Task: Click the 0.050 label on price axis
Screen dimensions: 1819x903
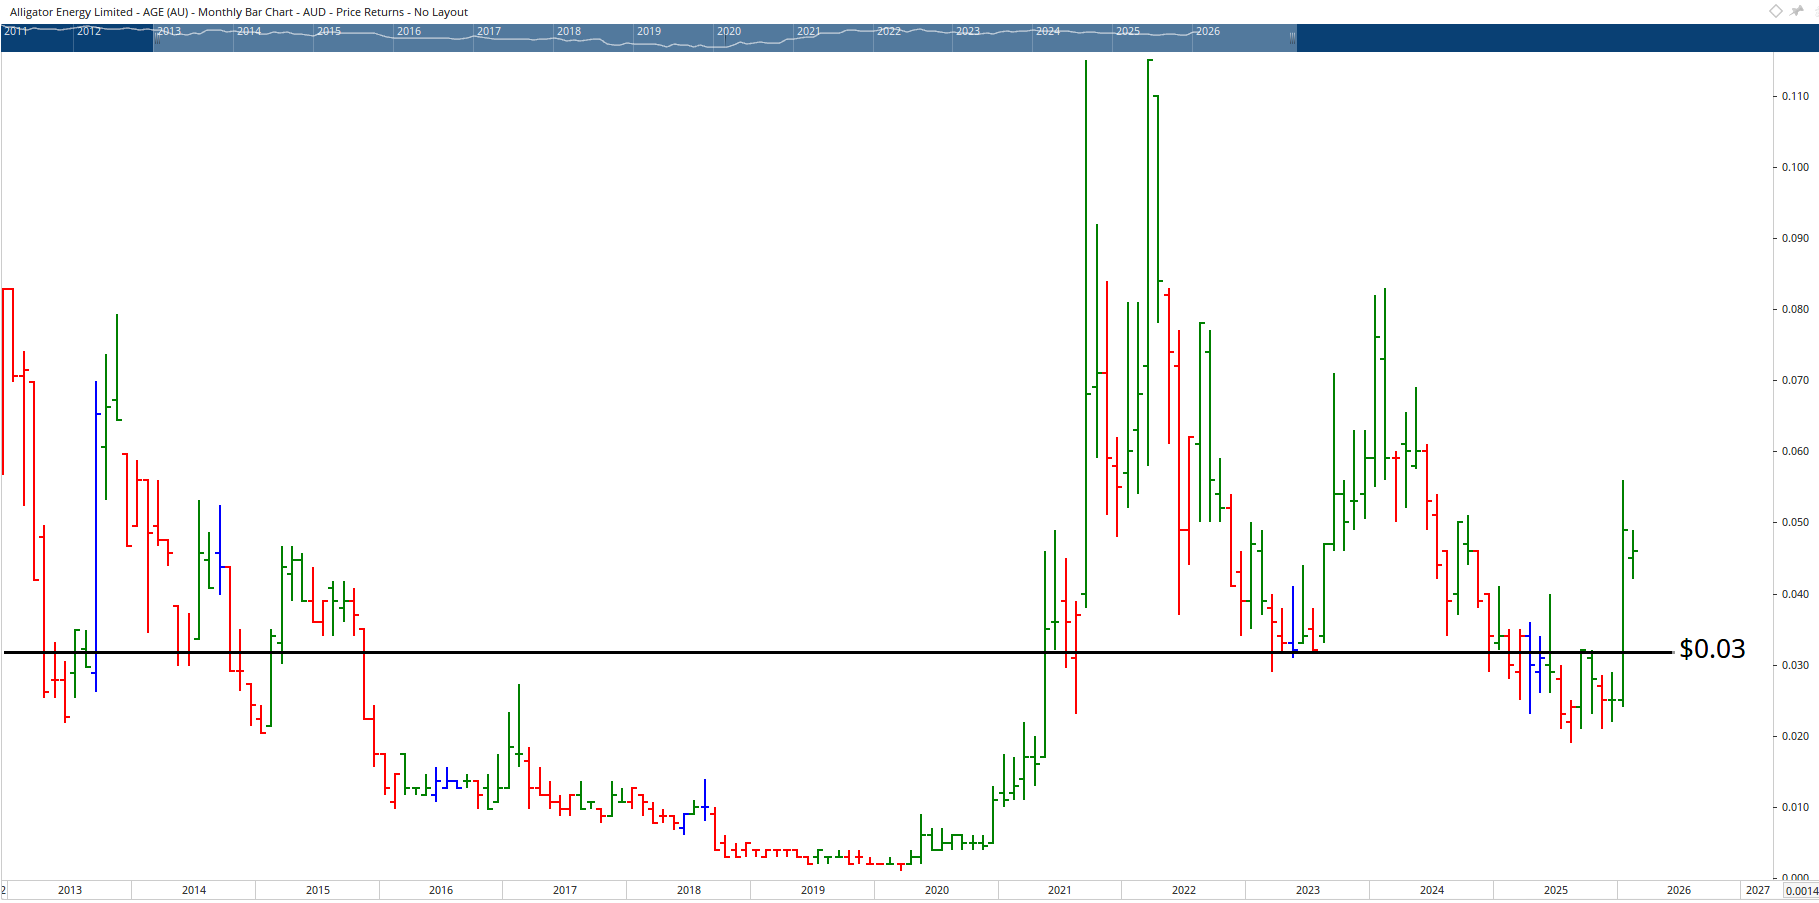Action: 1795,522
